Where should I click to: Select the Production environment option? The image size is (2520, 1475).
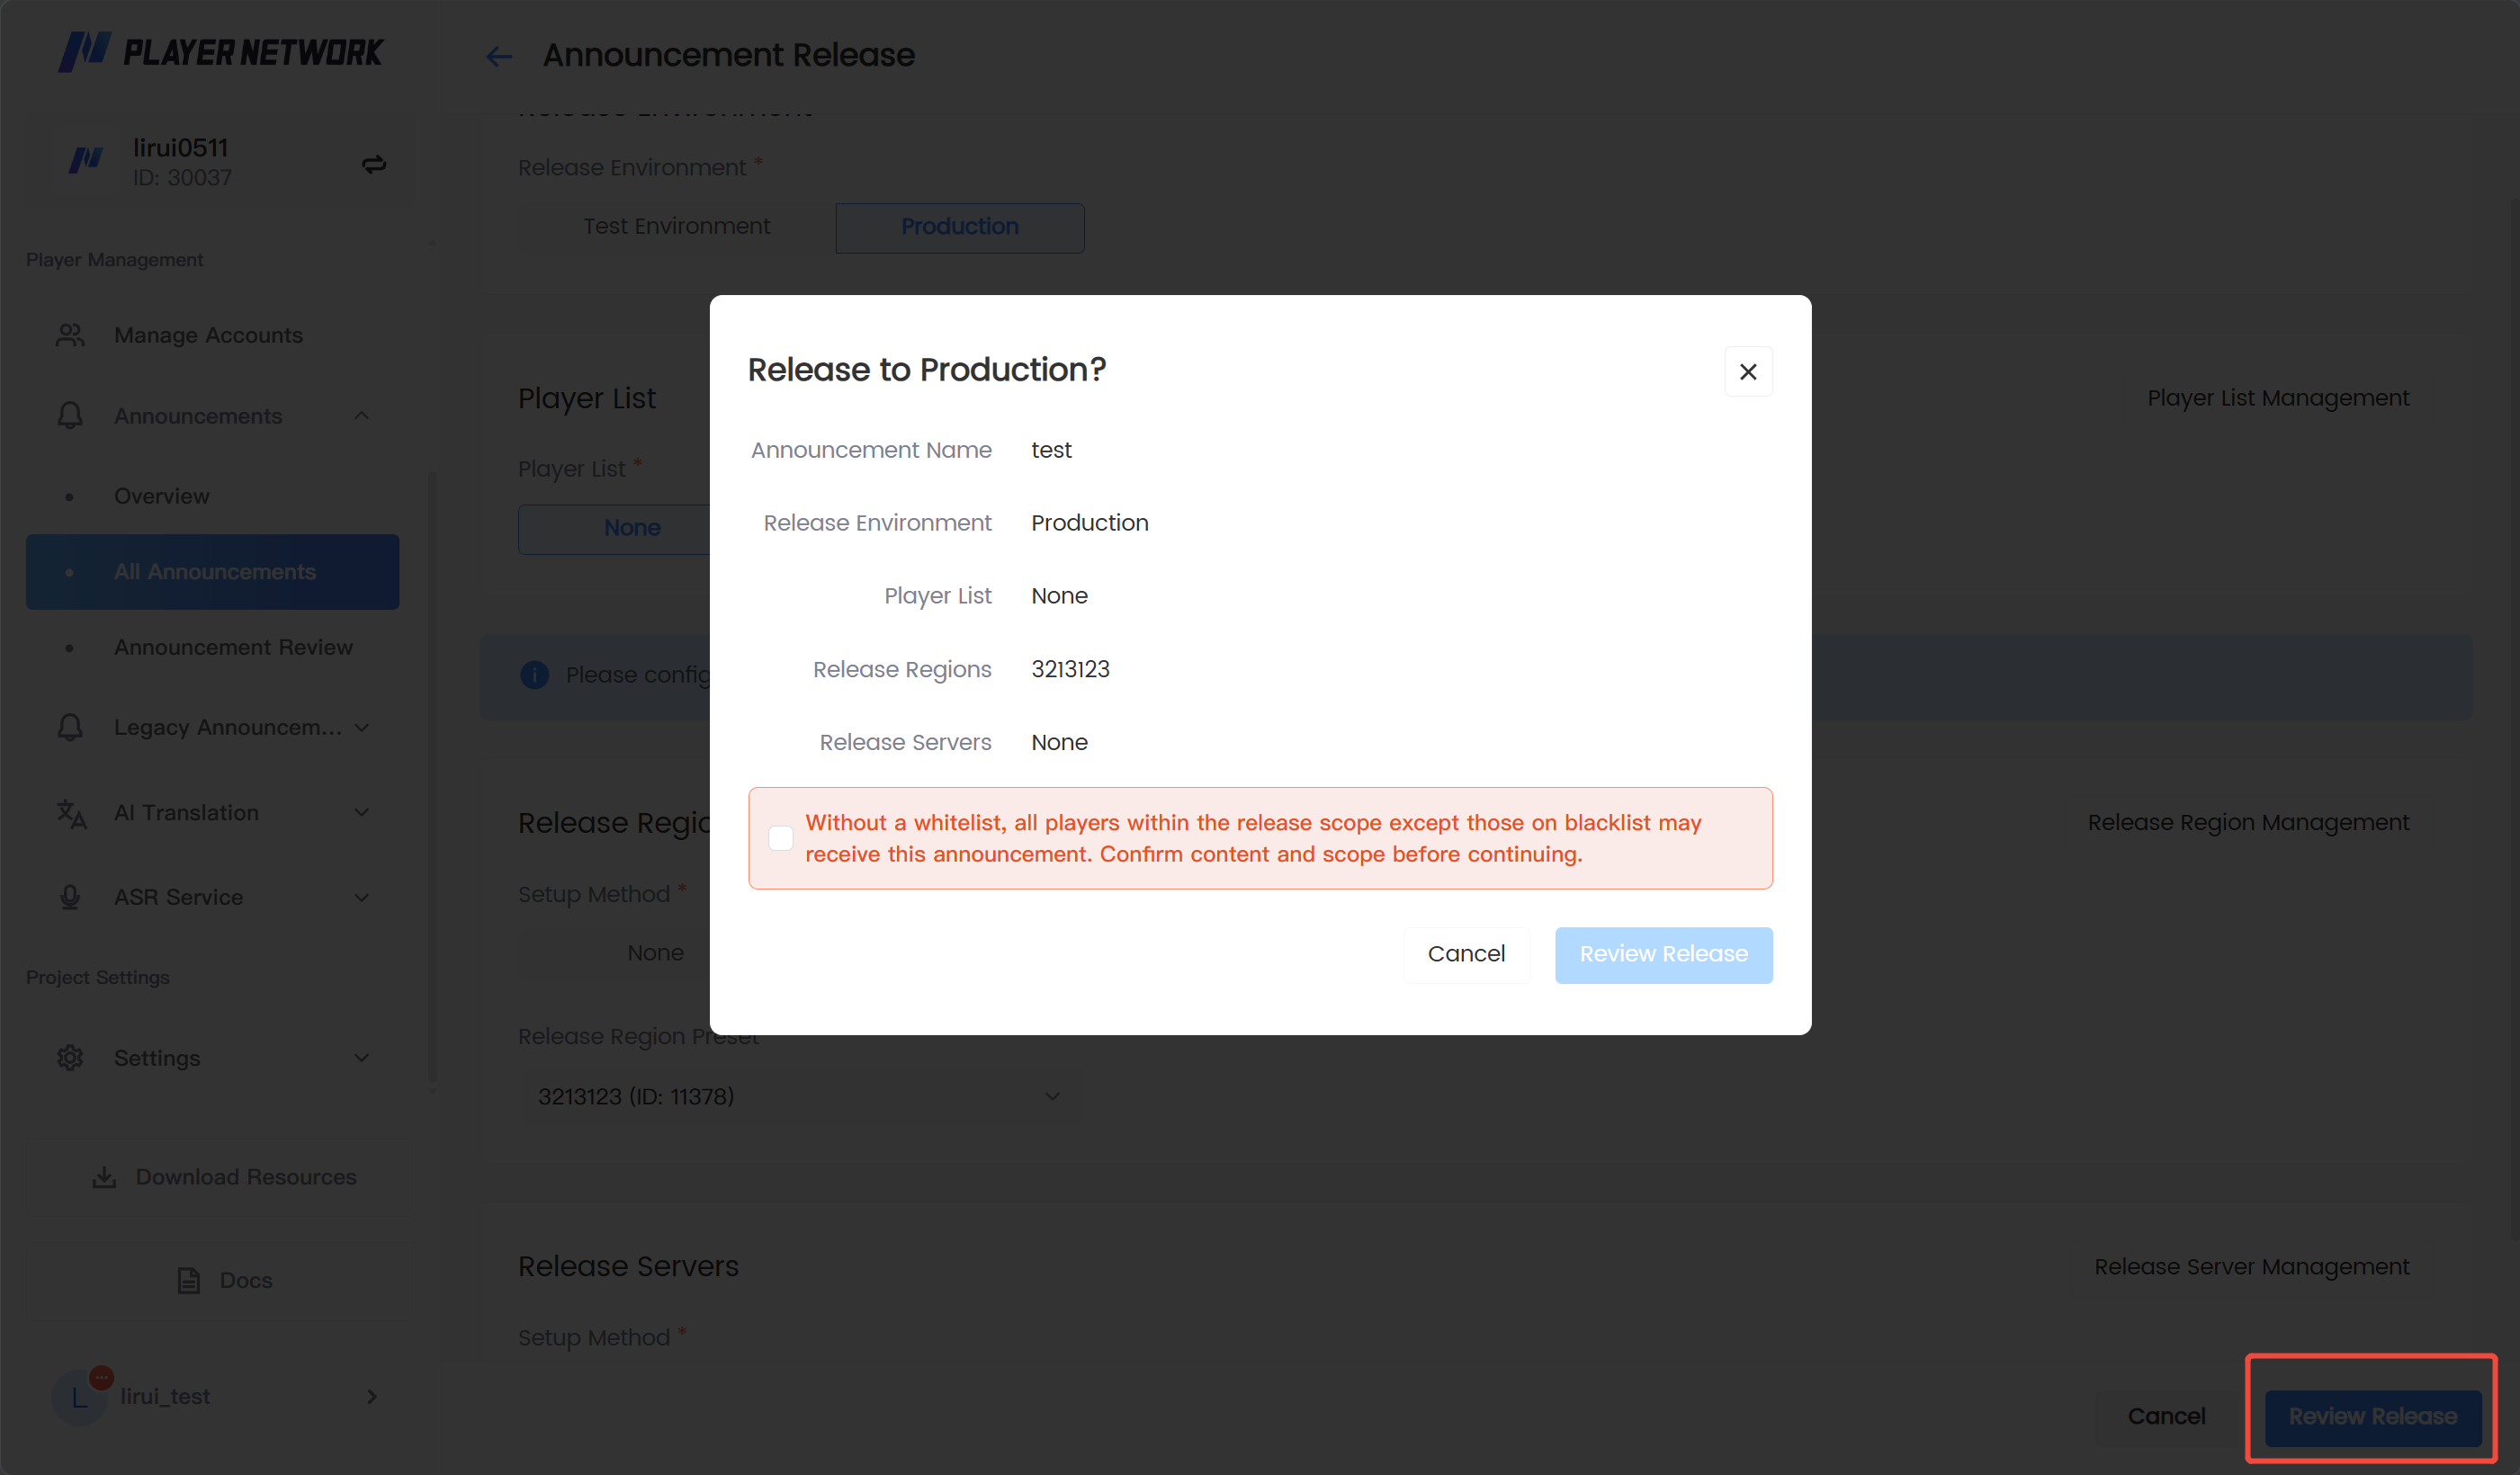tap(960, 227)
